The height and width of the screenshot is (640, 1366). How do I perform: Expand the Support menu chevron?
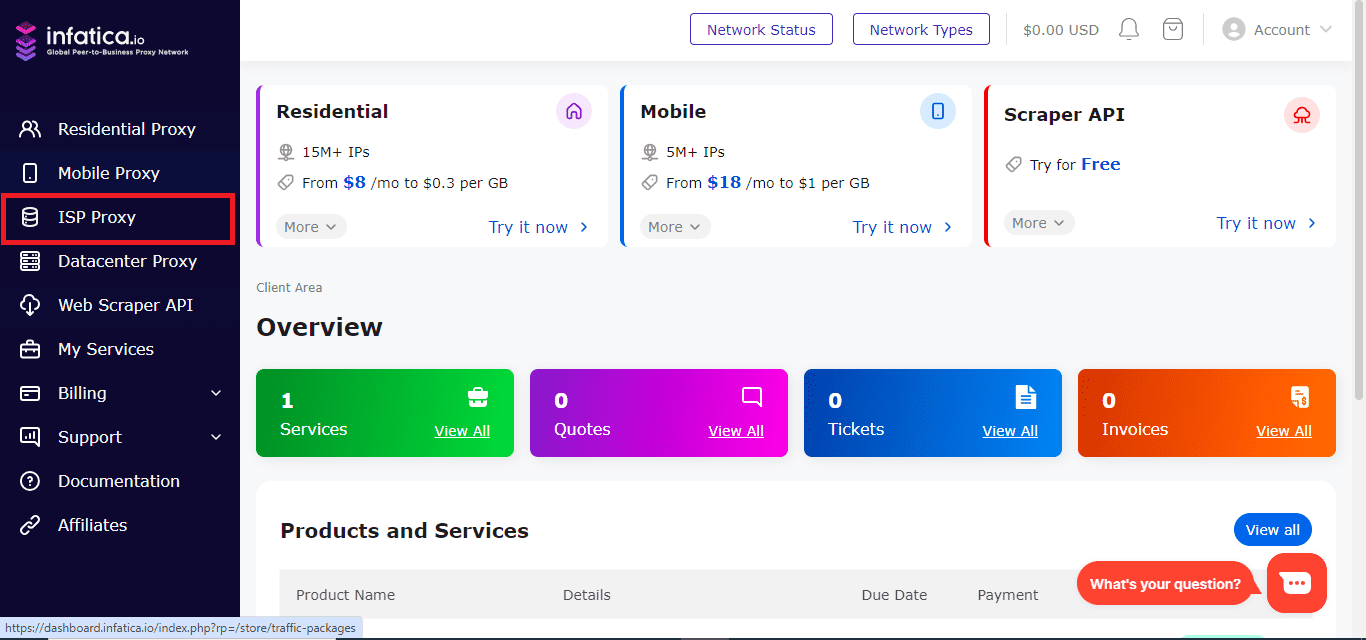[x=216, y=437]
